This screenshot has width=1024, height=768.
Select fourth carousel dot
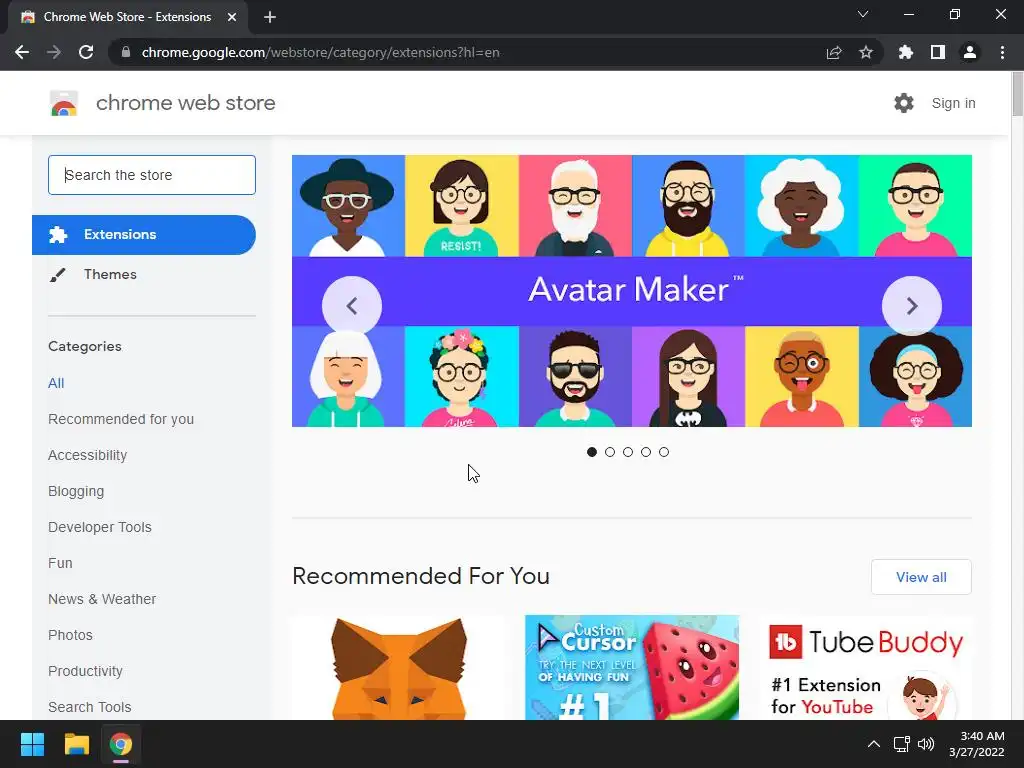coord(646,452)
